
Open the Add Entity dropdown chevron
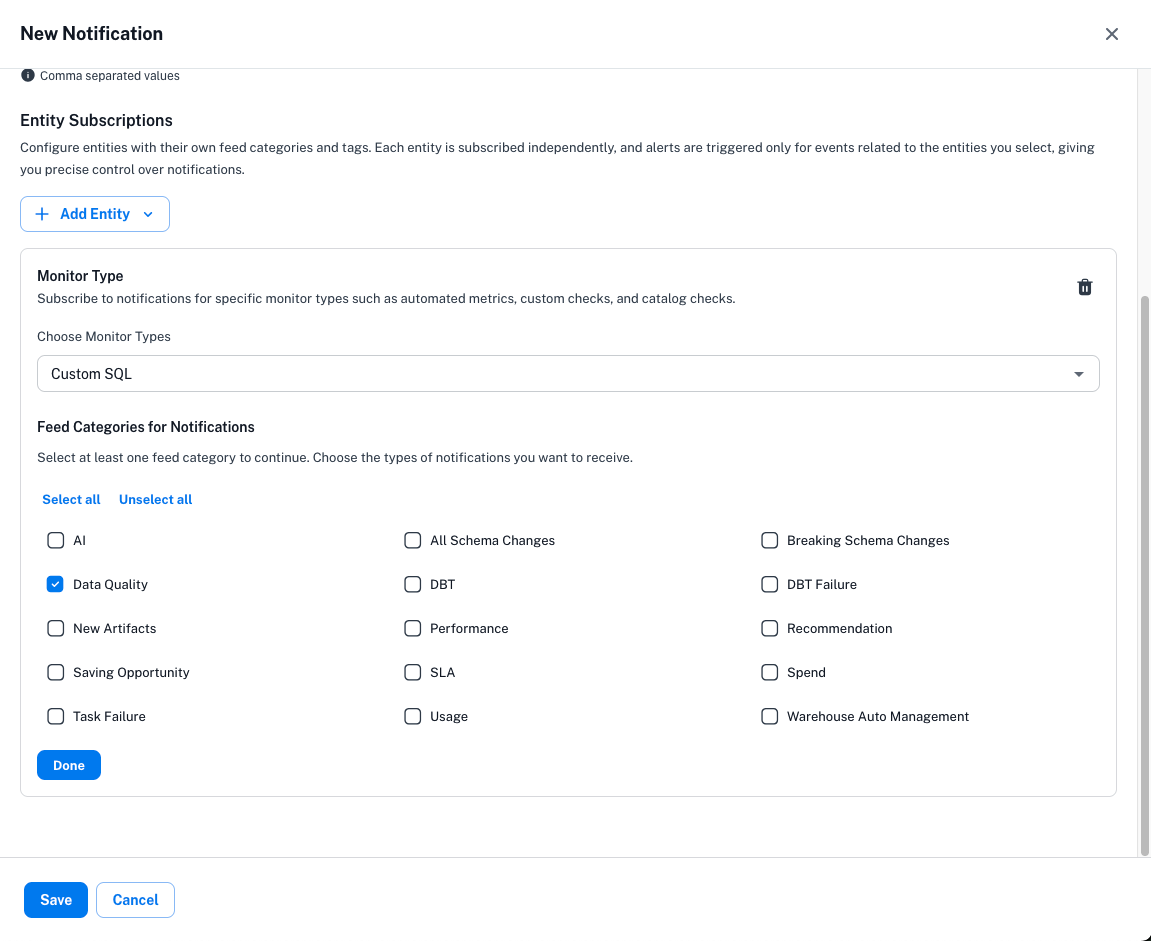coord(148,214)
